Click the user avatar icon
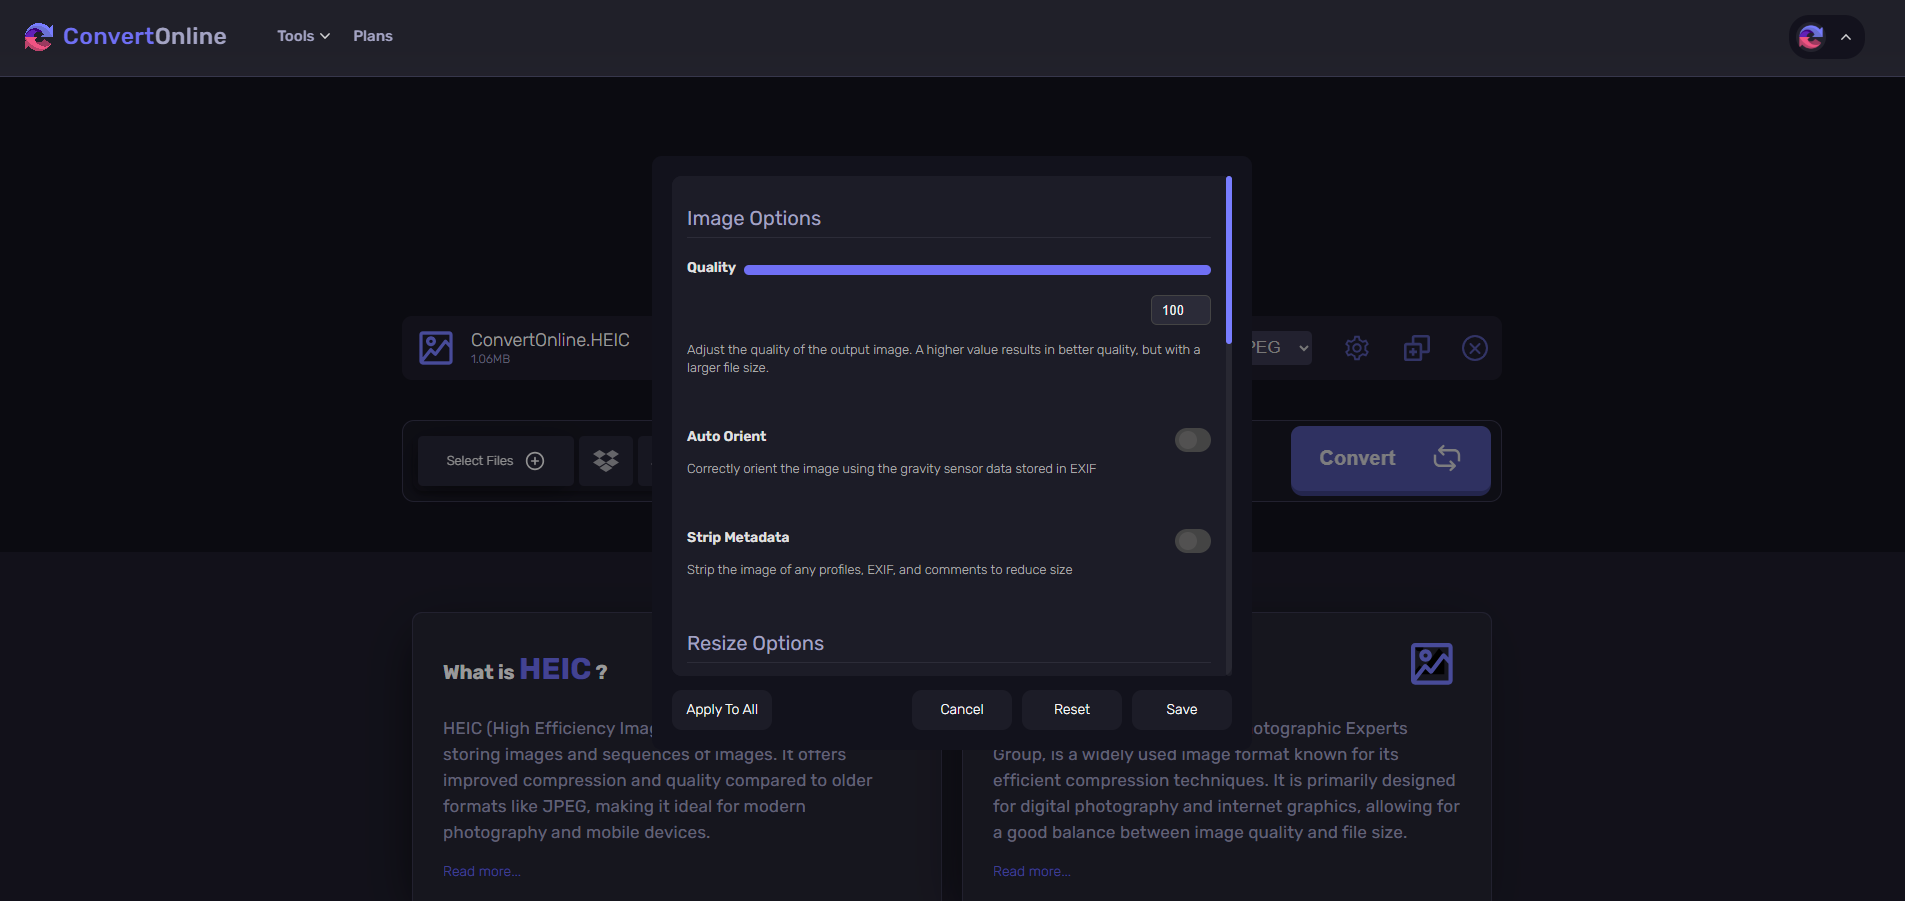 point(1811,37)
